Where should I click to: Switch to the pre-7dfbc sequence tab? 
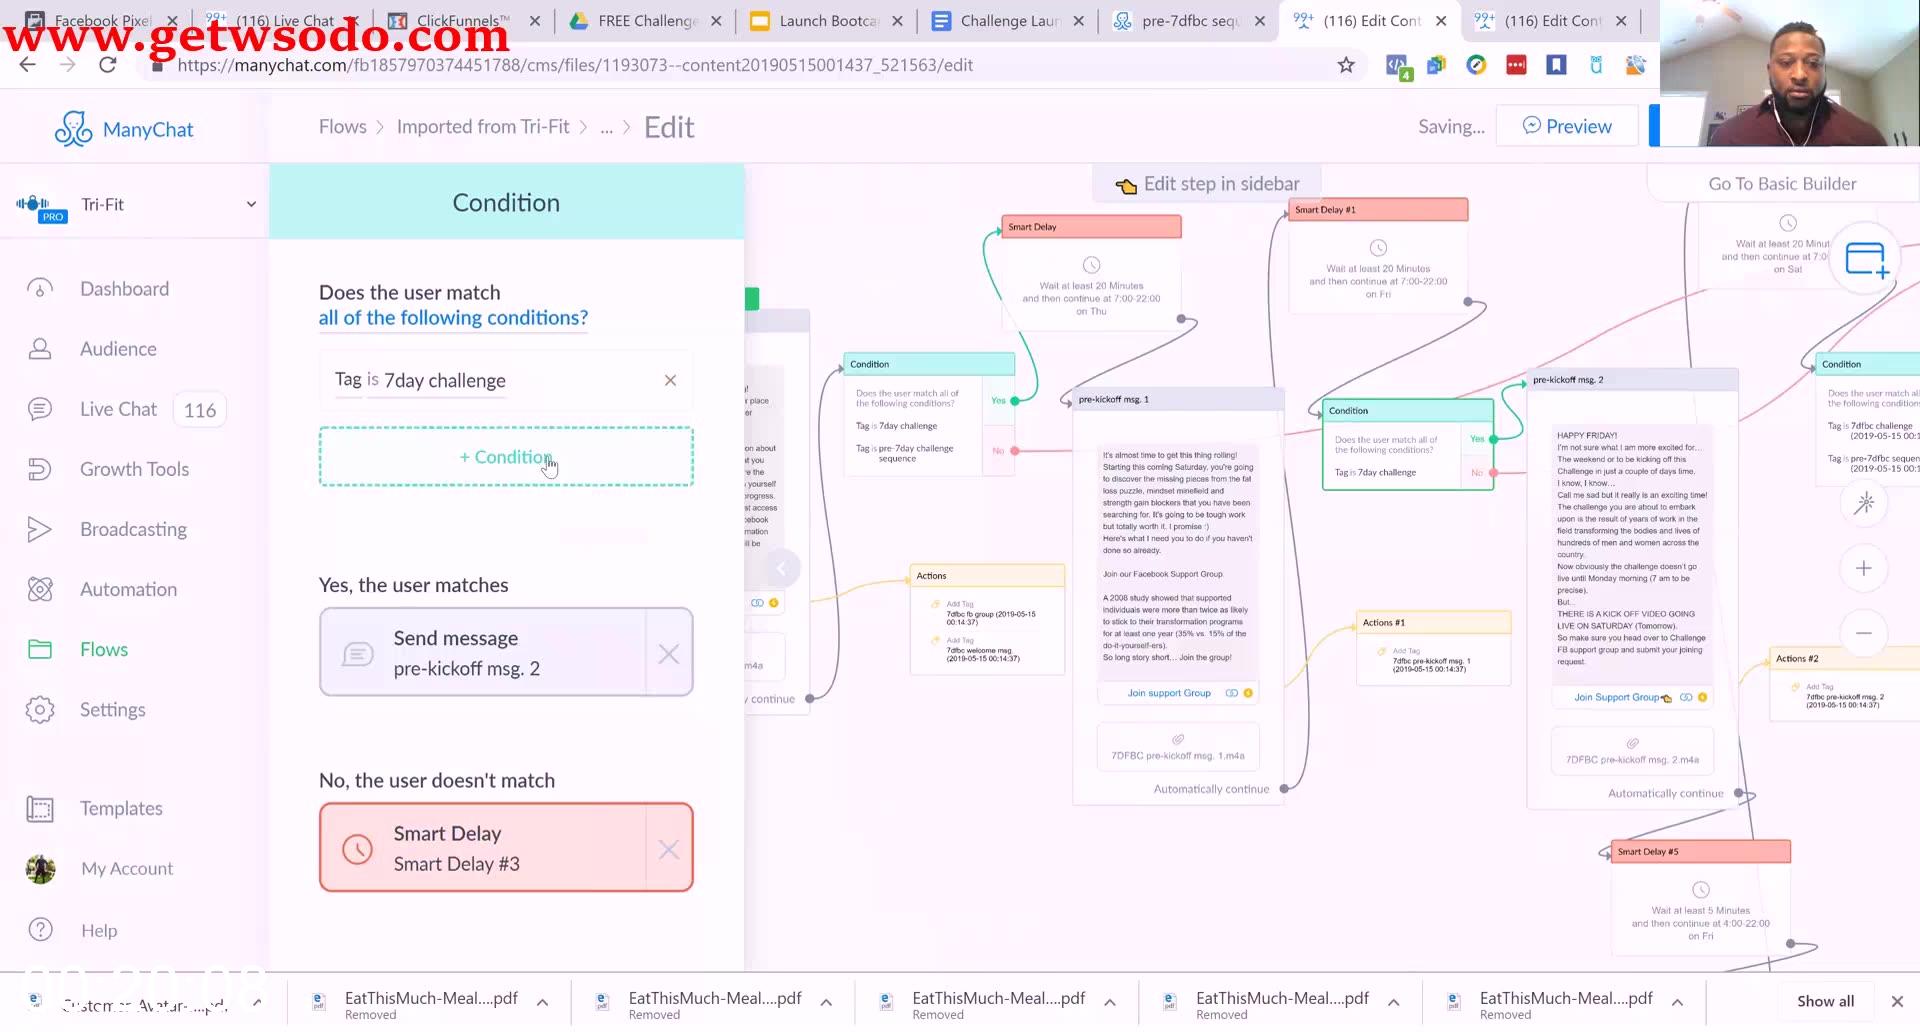[1189, 20]
